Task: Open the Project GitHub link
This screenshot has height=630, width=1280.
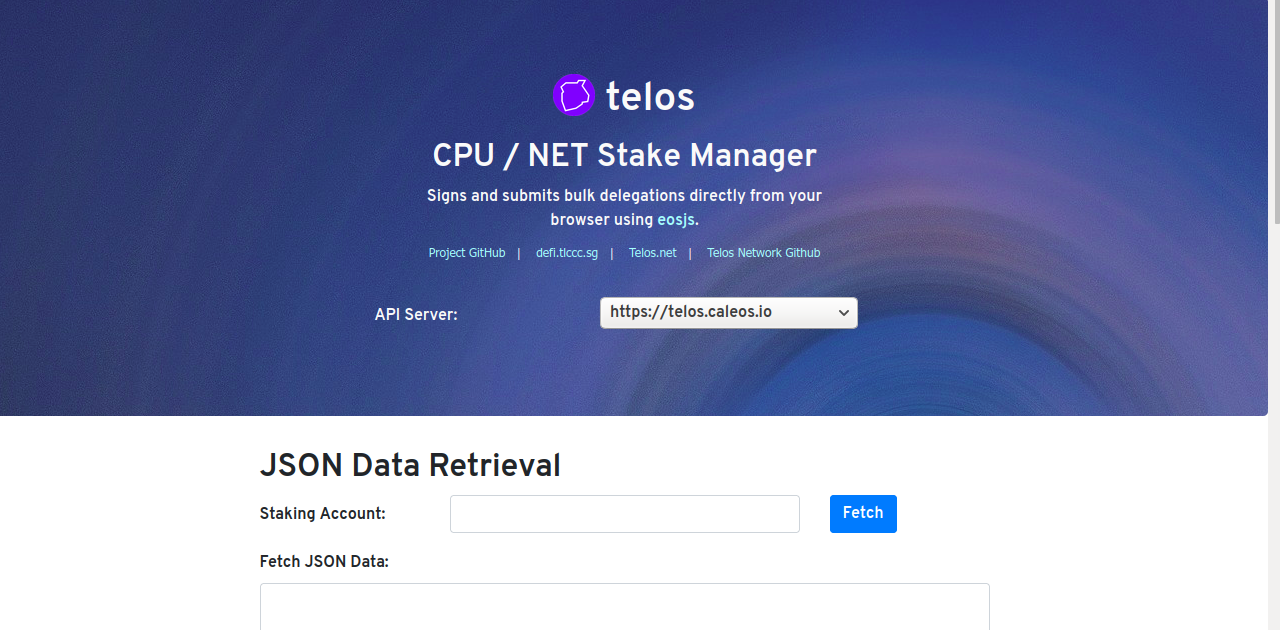Action: 466,253
